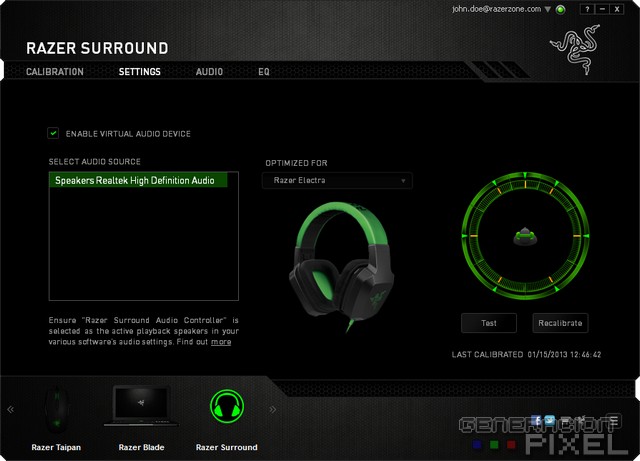Click the Razer Electra headset image

341,267
